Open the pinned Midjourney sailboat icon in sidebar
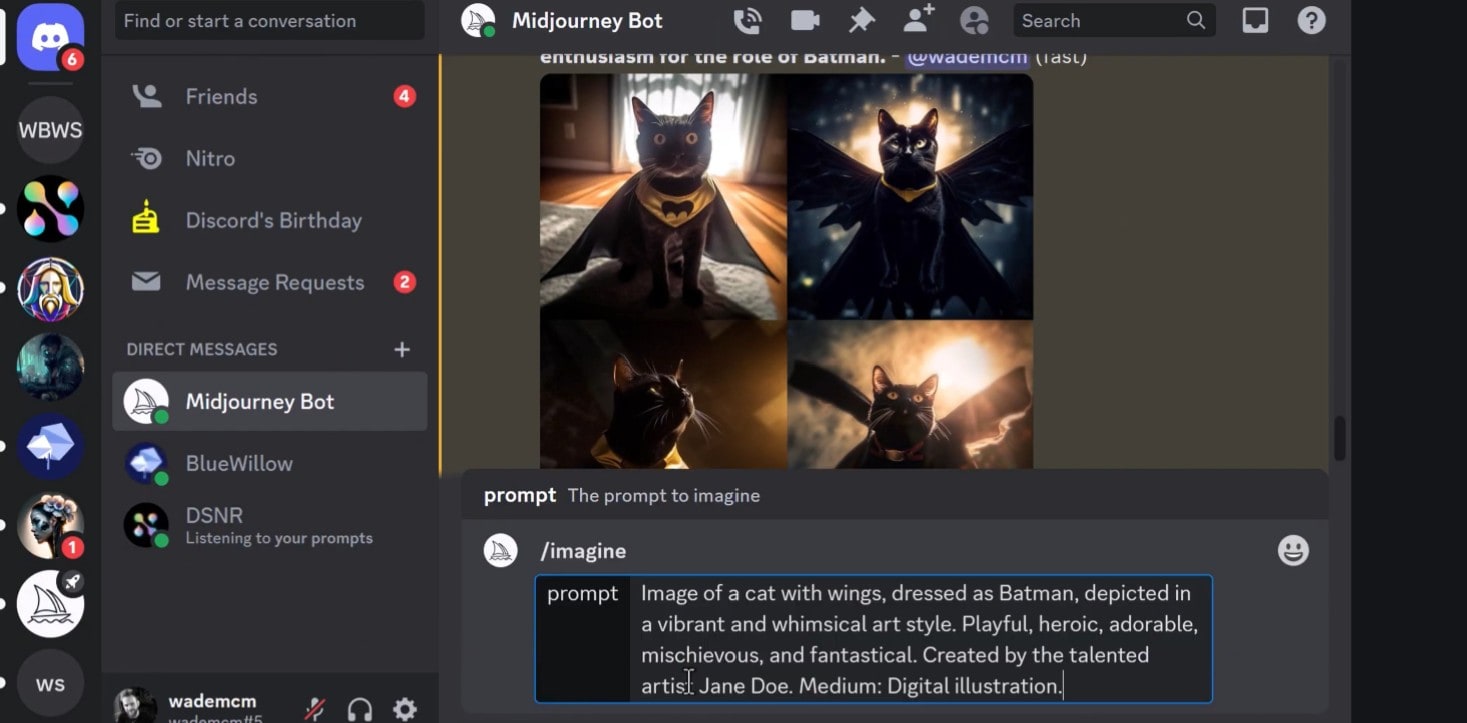This screenshot has width=1467, height=723. coord(49,604)
